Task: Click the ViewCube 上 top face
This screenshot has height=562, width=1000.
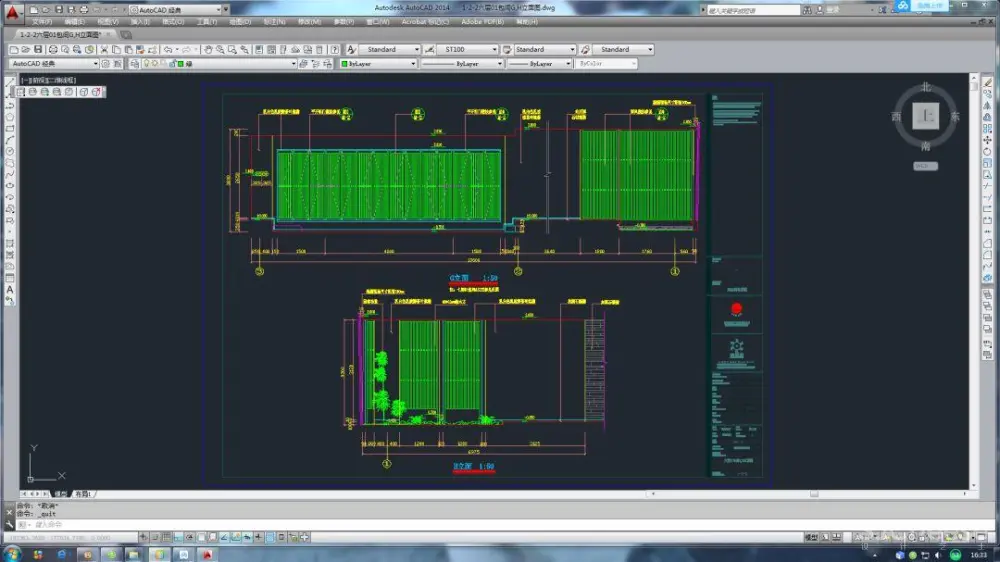Action: (x=926, y=116)
